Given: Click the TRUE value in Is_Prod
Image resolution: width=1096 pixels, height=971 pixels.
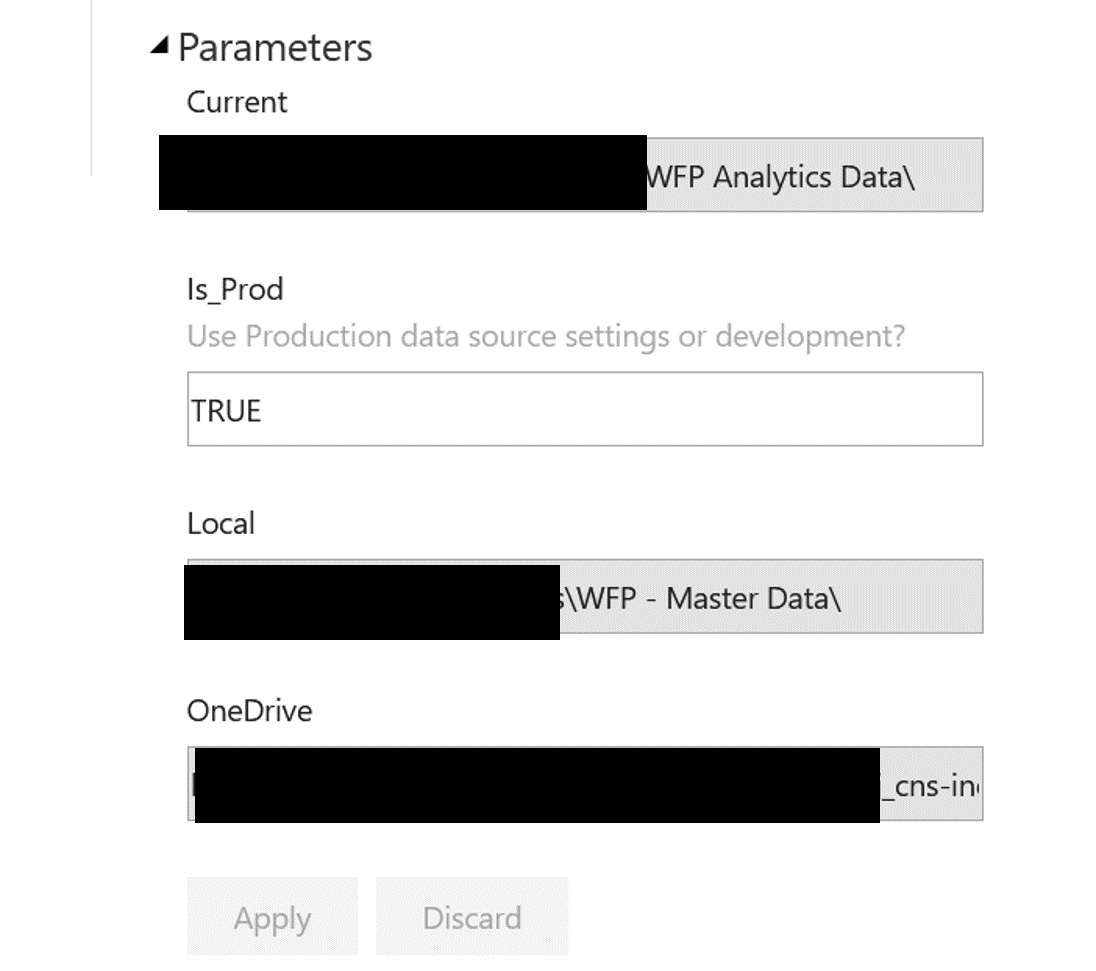Looking at the screenshot, I should tap(227, 410).
